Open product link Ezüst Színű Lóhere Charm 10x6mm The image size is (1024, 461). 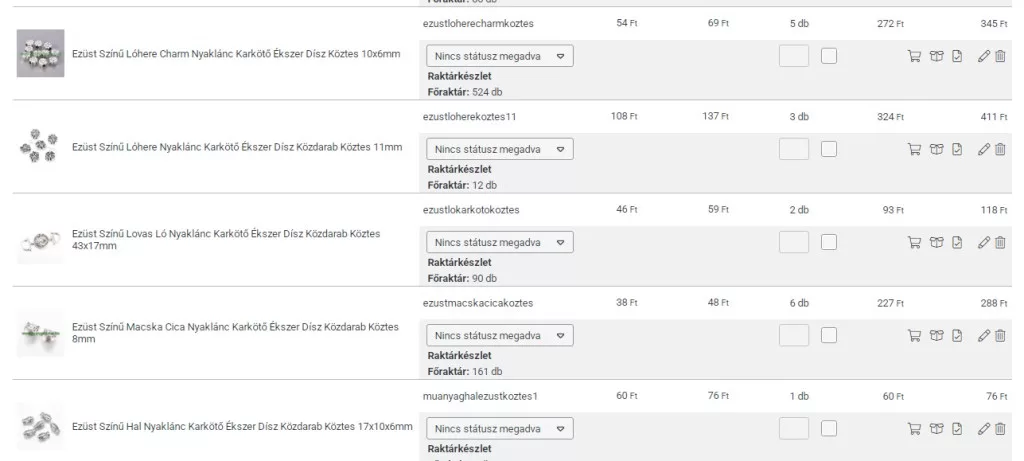coord(236,54)
